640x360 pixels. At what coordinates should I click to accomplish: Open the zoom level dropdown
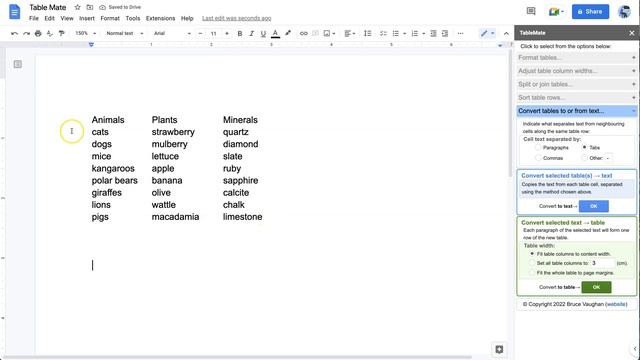(x=85, y=33)
